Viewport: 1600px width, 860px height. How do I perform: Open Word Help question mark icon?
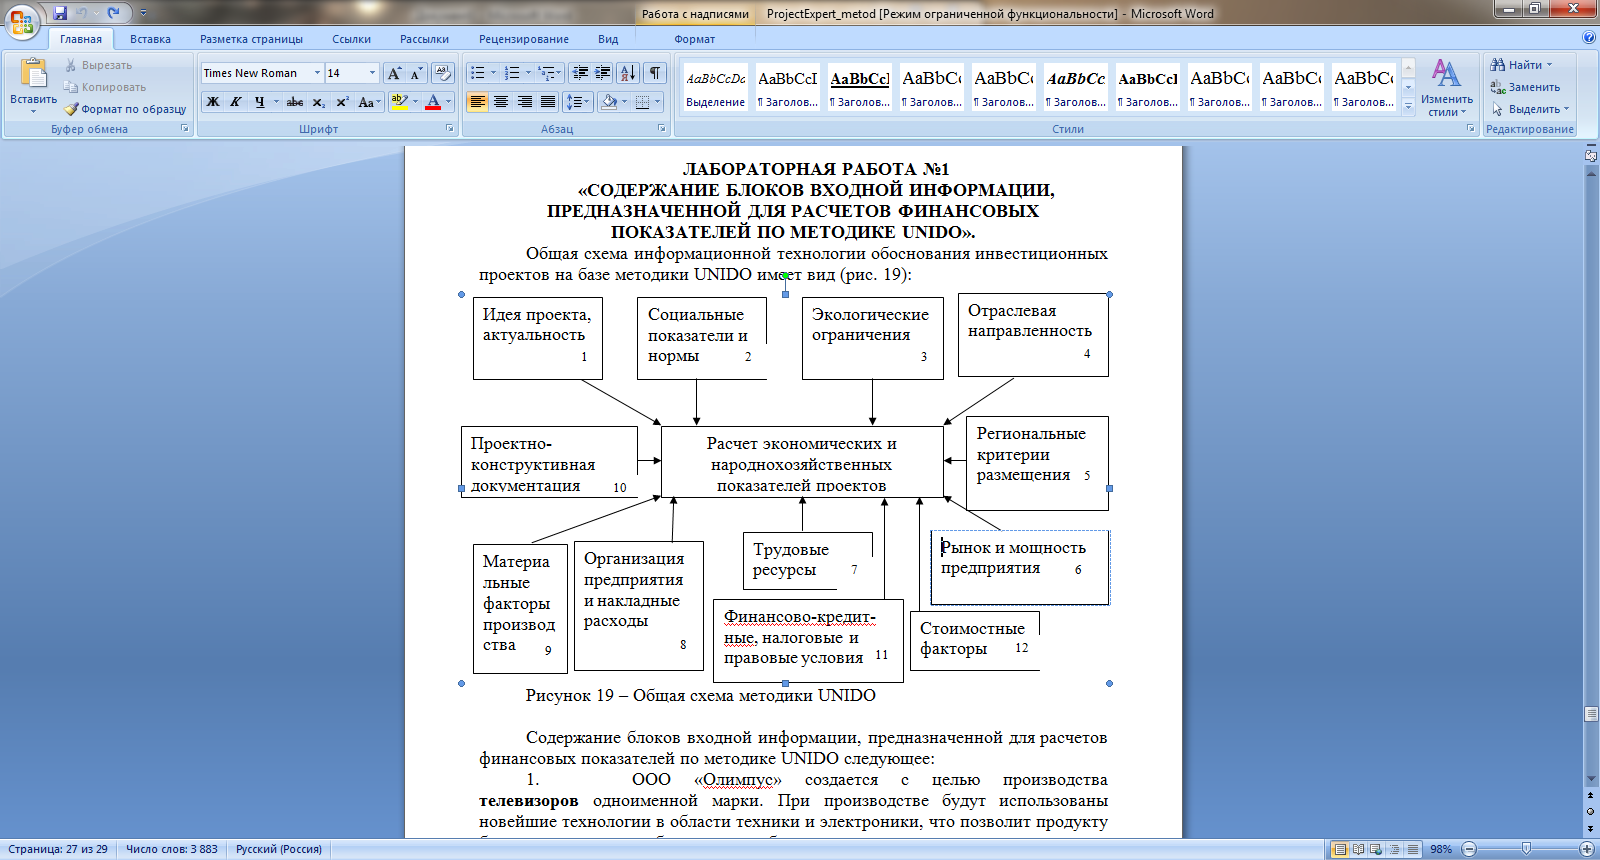1589,38
